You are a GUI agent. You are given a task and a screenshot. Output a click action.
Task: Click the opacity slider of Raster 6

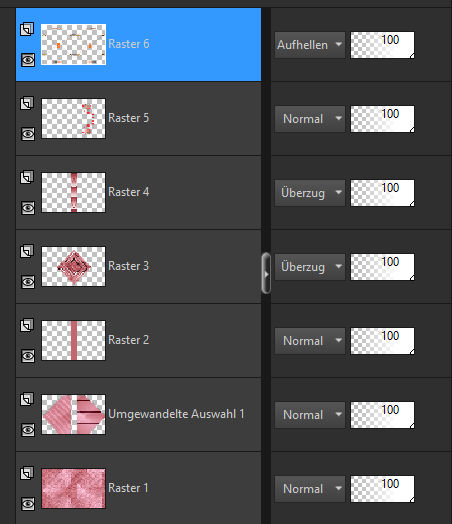383,45
